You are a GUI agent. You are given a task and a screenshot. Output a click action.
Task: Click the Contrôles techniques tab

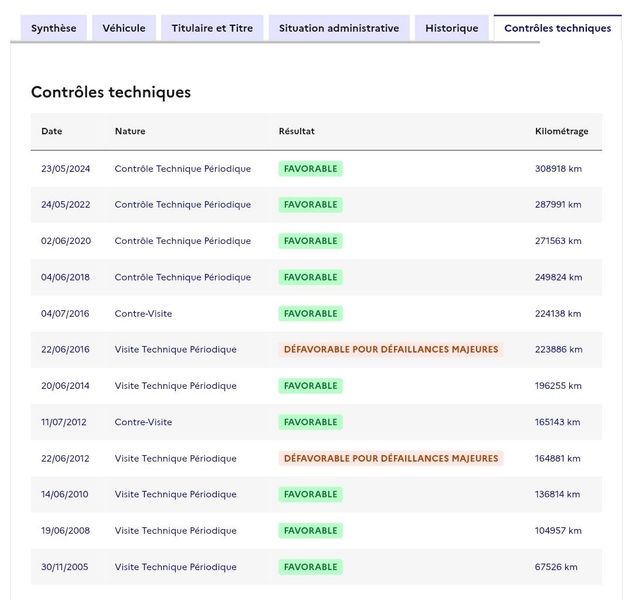(x=558, y=28)
